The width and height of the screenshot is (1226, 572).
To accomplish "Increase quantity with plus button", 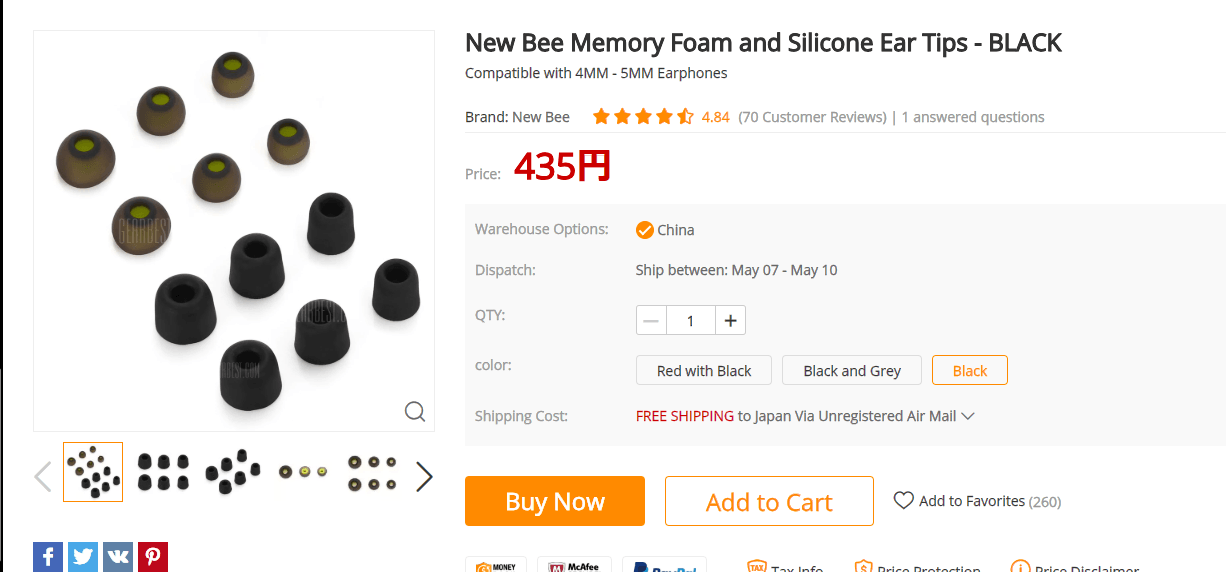I will [x=730, y=320].
